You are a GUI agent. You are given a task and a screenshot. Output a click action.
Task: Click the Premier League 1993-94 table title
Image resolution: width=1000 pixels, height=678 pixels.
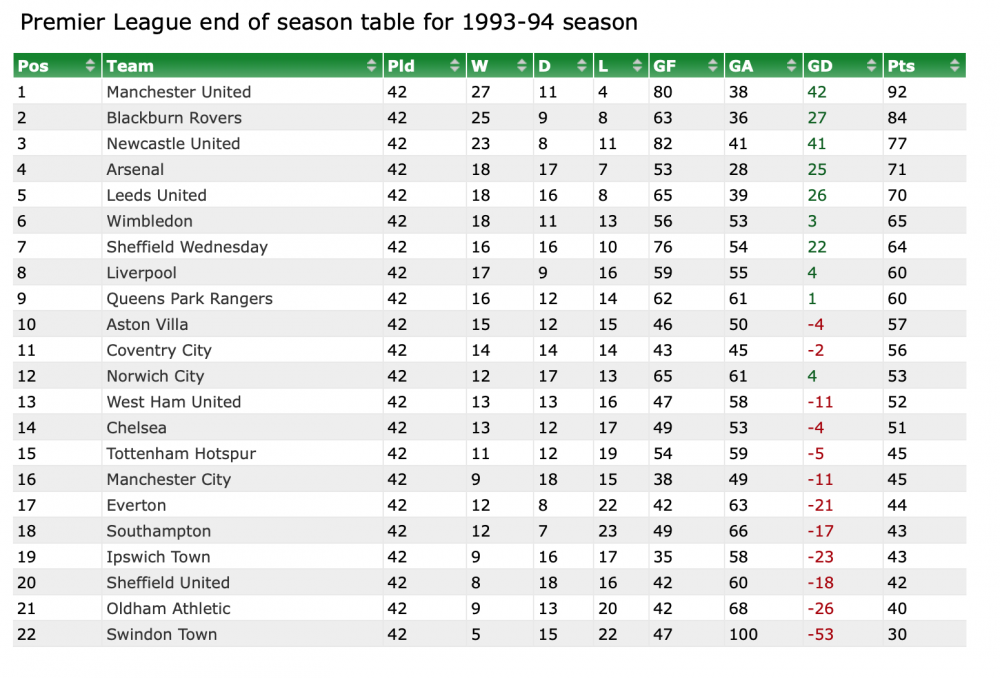click(x=329, y=22)
